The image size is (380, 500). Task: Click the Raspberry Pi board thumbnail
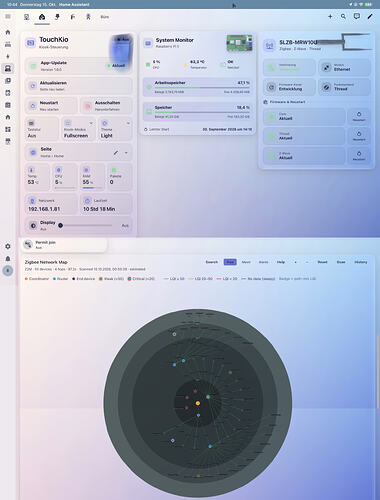click(x=239, y=43)
